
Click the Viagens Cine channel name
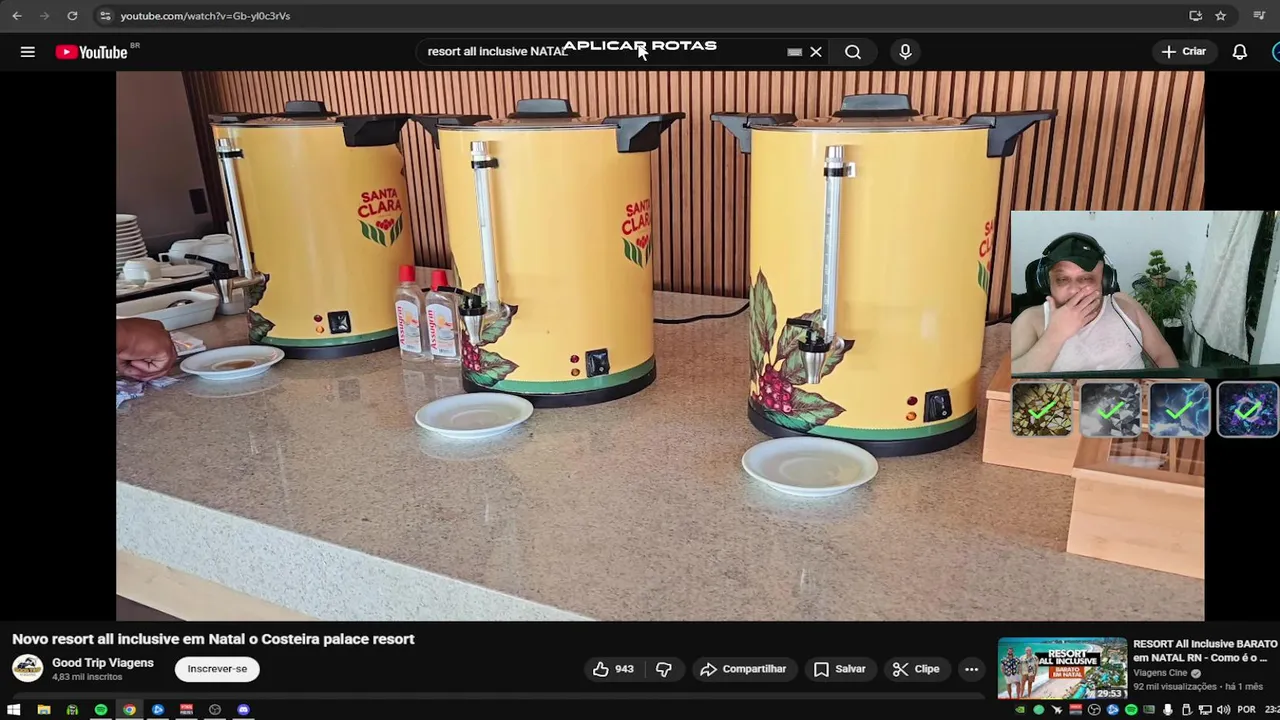pos(1160,673)
